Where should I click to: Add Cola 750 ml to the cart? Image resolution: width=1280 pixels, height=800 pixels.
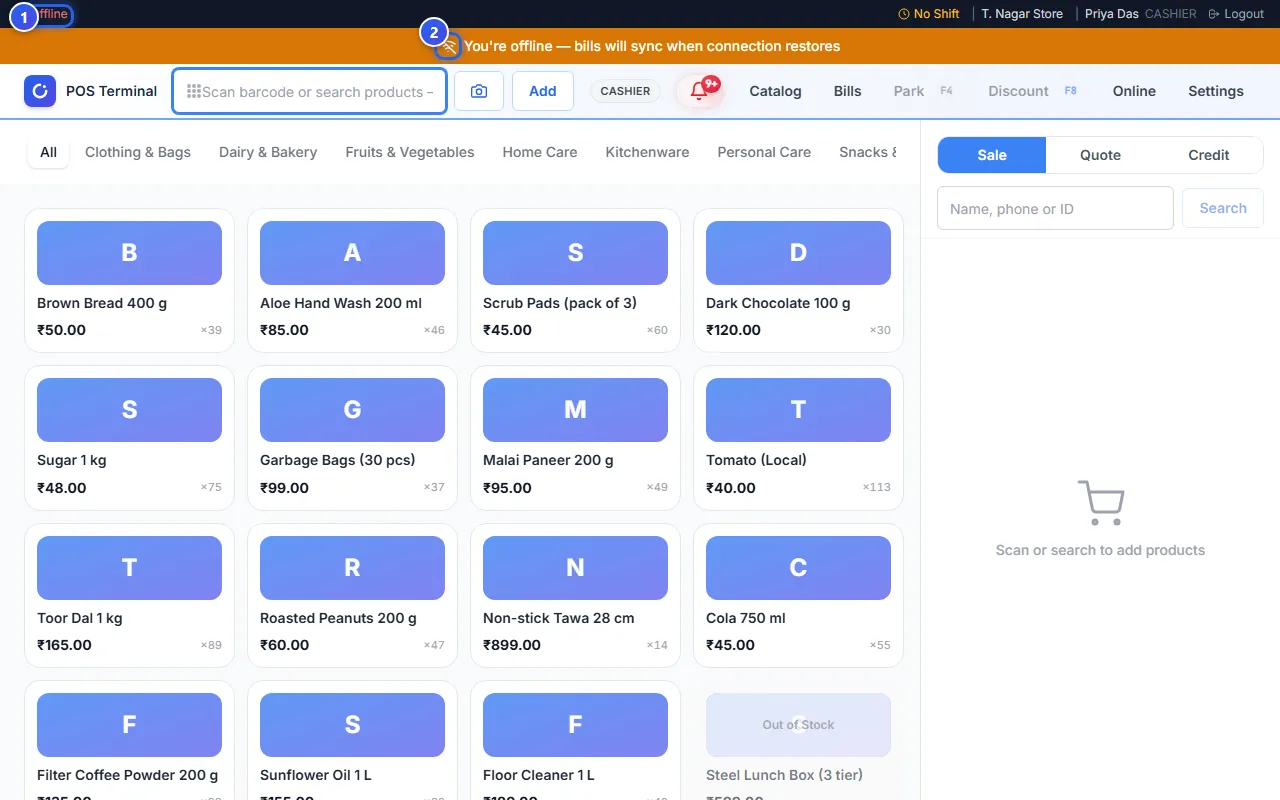798,595
